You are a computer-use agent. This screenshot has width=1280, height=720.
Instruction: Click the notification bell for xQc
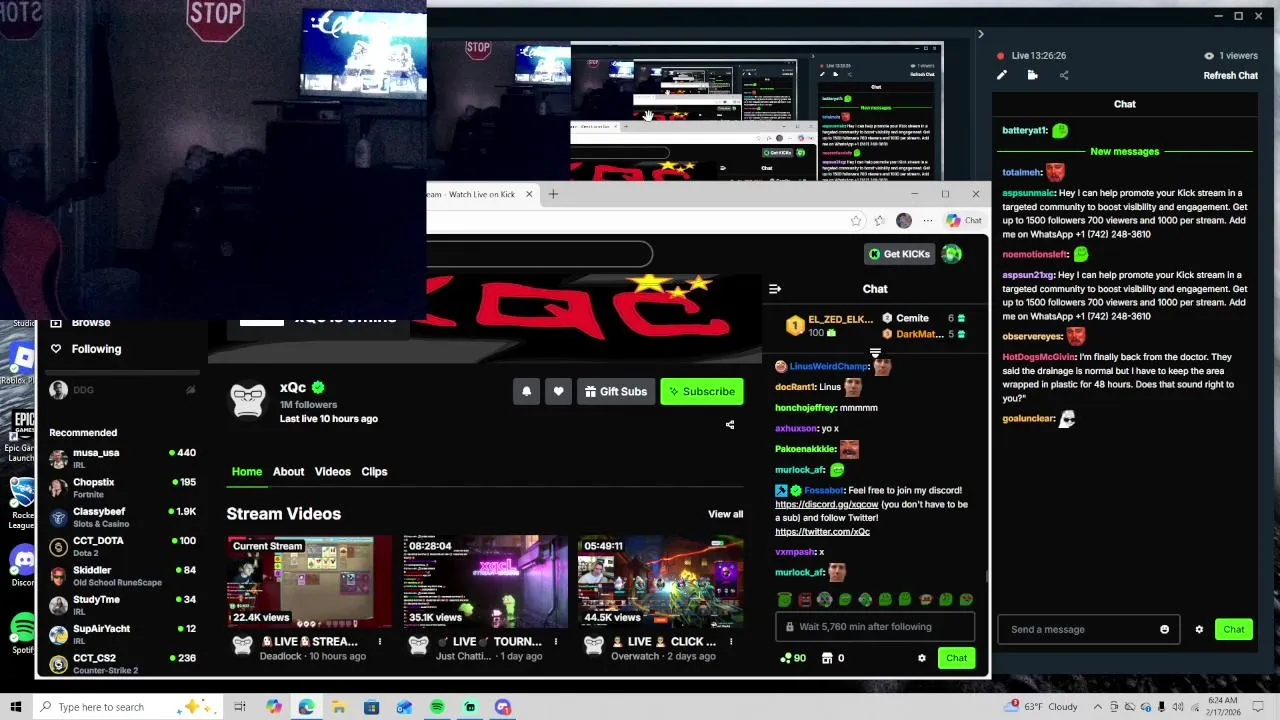pyautogui.click(x=526, y=392)
